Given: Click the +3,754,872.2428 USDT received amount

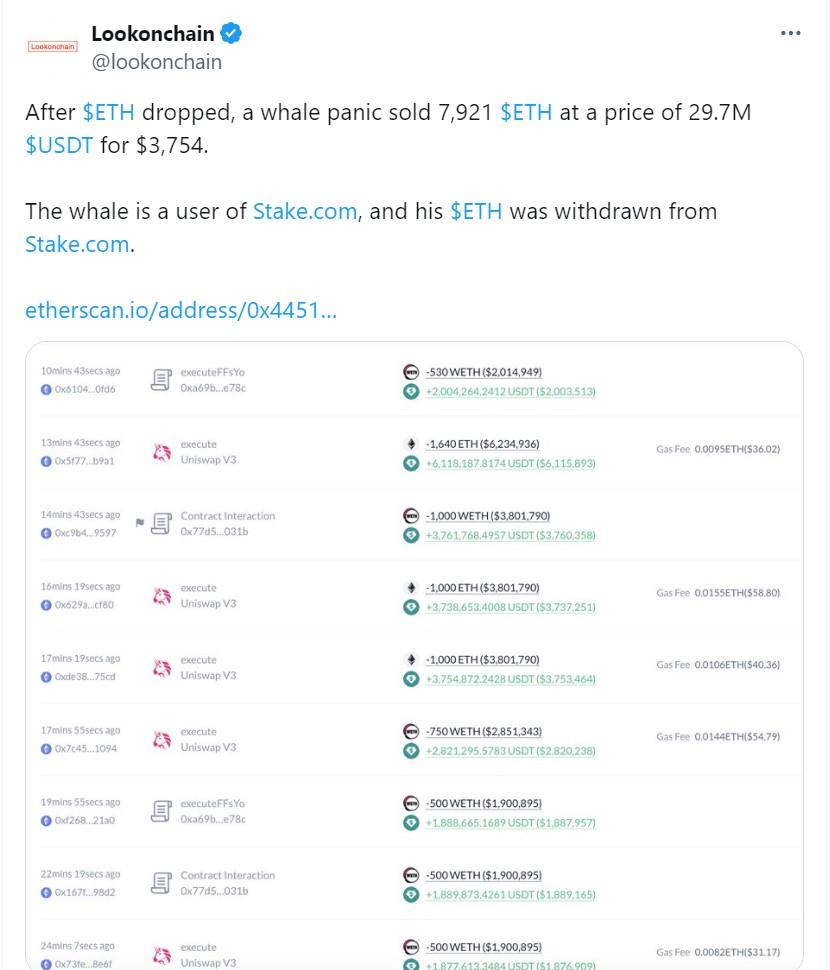Looking at the screenshot, I should coord(511,679).
